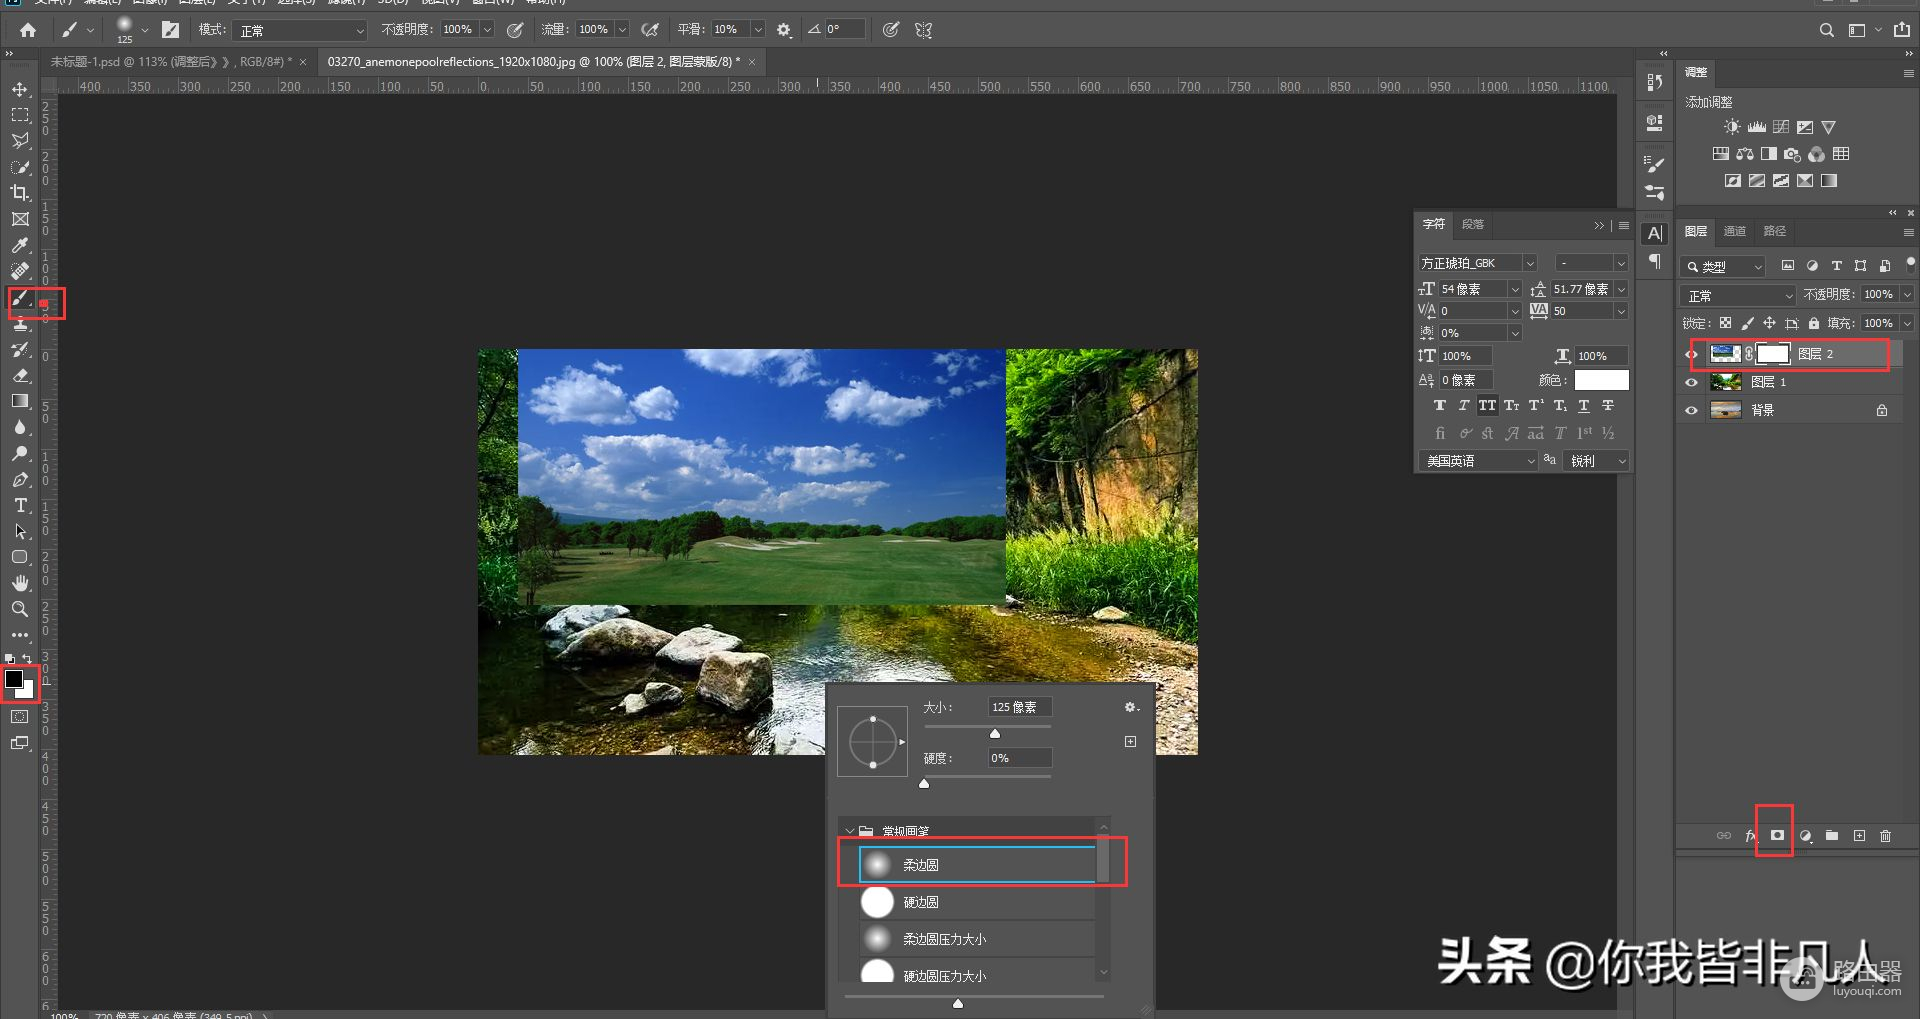The width and height of the screenshot is (1920, 1019).
Task: Toggle visibility of the 背景 layer
Action: pos(1692,410)
